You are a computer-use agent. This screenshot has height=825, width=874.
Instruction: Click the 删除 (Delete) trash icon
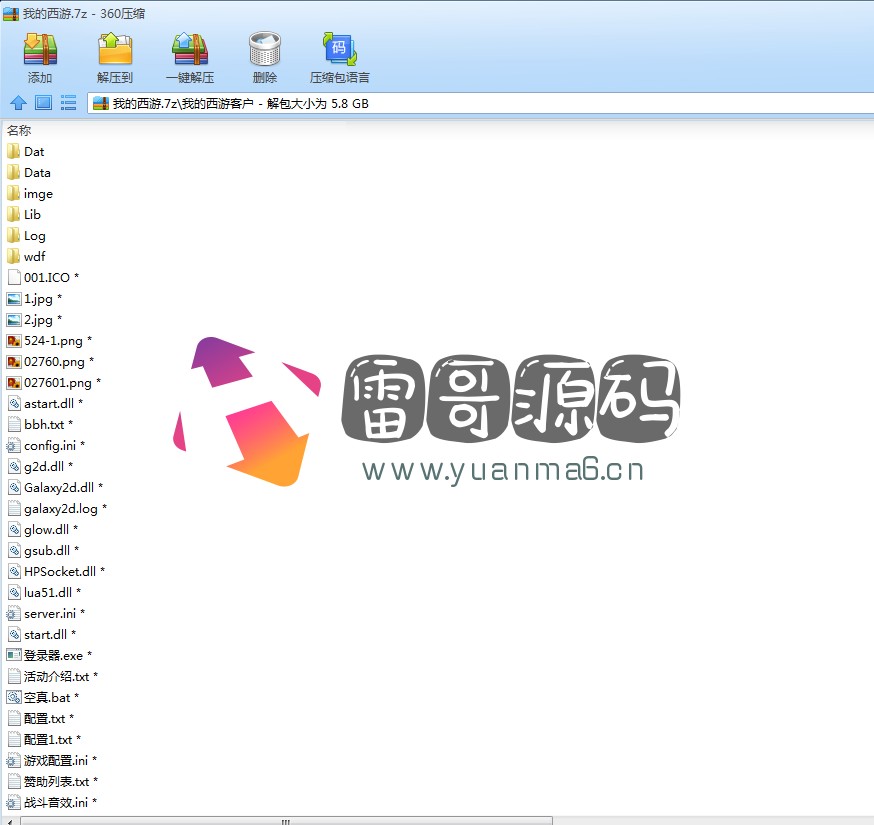pyautogui.click(x=265, y=49)
